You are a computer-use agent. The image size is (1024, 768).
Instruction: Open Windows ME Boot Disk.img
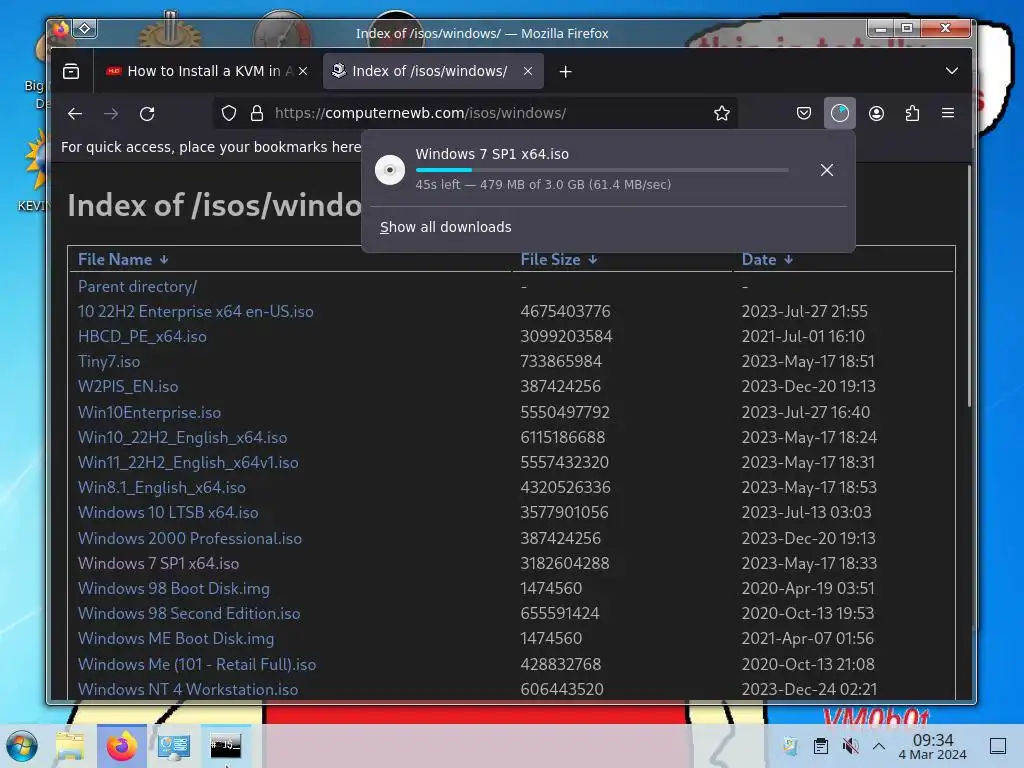pyautogui.click(x=176, y=639)
